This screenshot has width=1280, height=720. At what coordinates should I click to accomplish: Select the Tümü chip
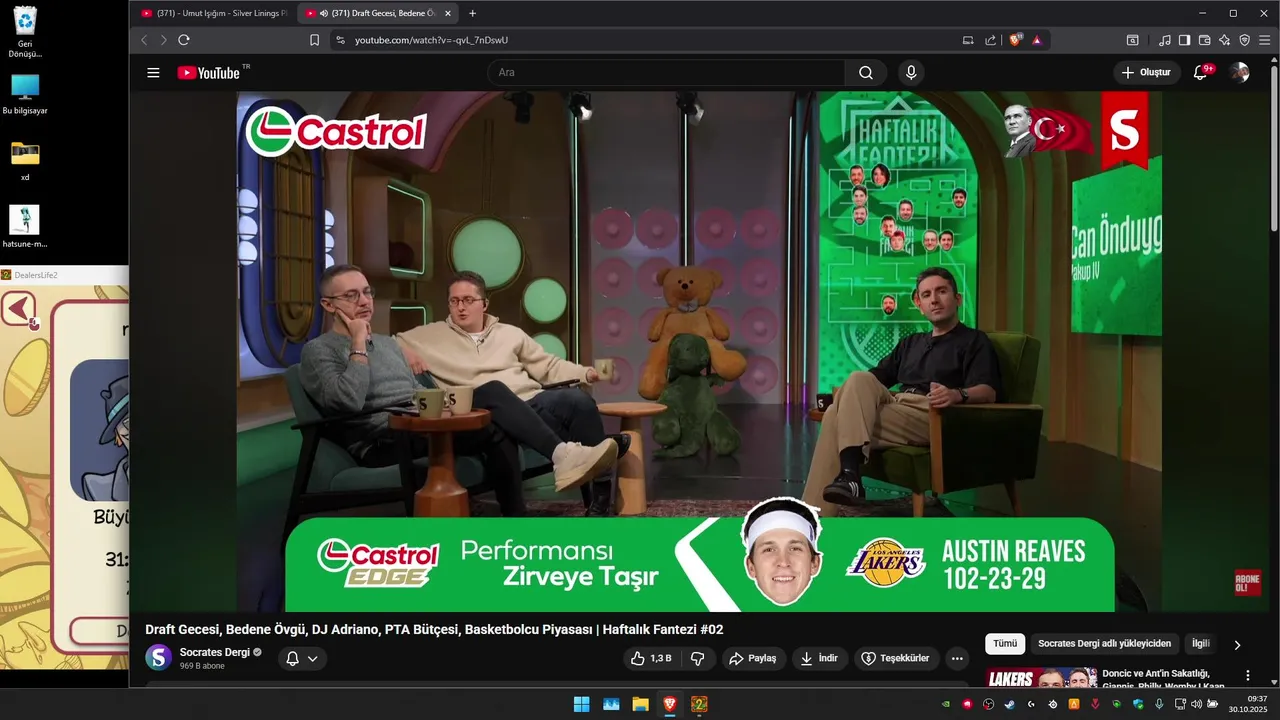pyautogui.click(x=1005, y=644)
